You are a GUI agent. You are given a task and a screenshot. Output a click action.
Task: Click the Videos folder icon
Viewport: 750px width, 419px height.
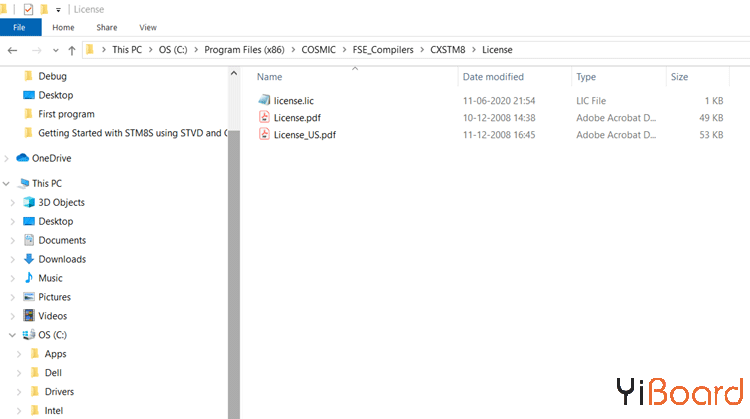(x=29, y=316)
